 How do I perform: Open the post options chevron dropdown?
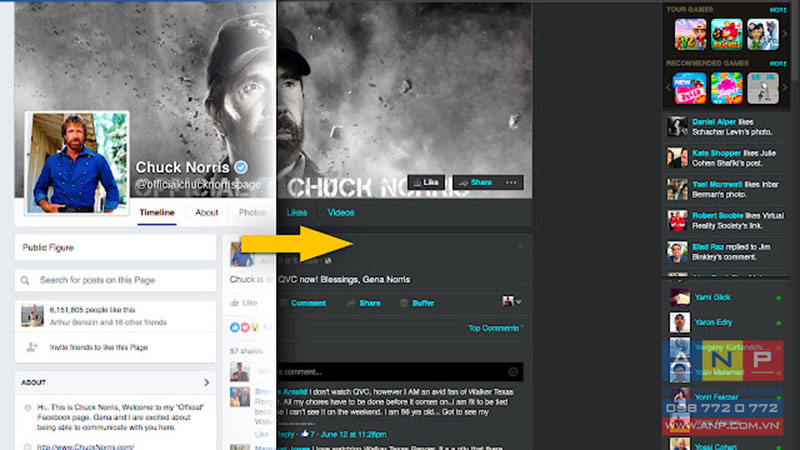[520, 247]
